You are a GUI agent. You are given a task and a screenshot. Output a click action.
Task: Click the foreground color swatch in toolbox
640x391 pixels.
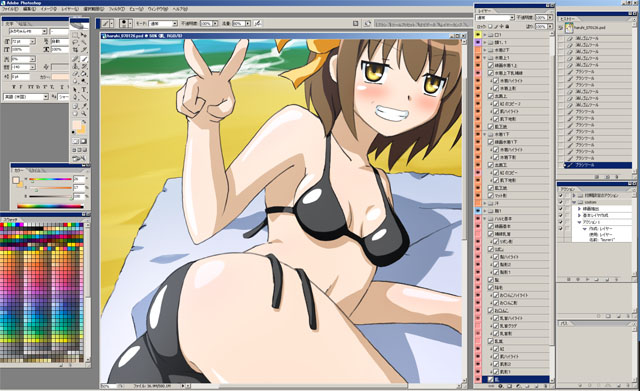76,125
